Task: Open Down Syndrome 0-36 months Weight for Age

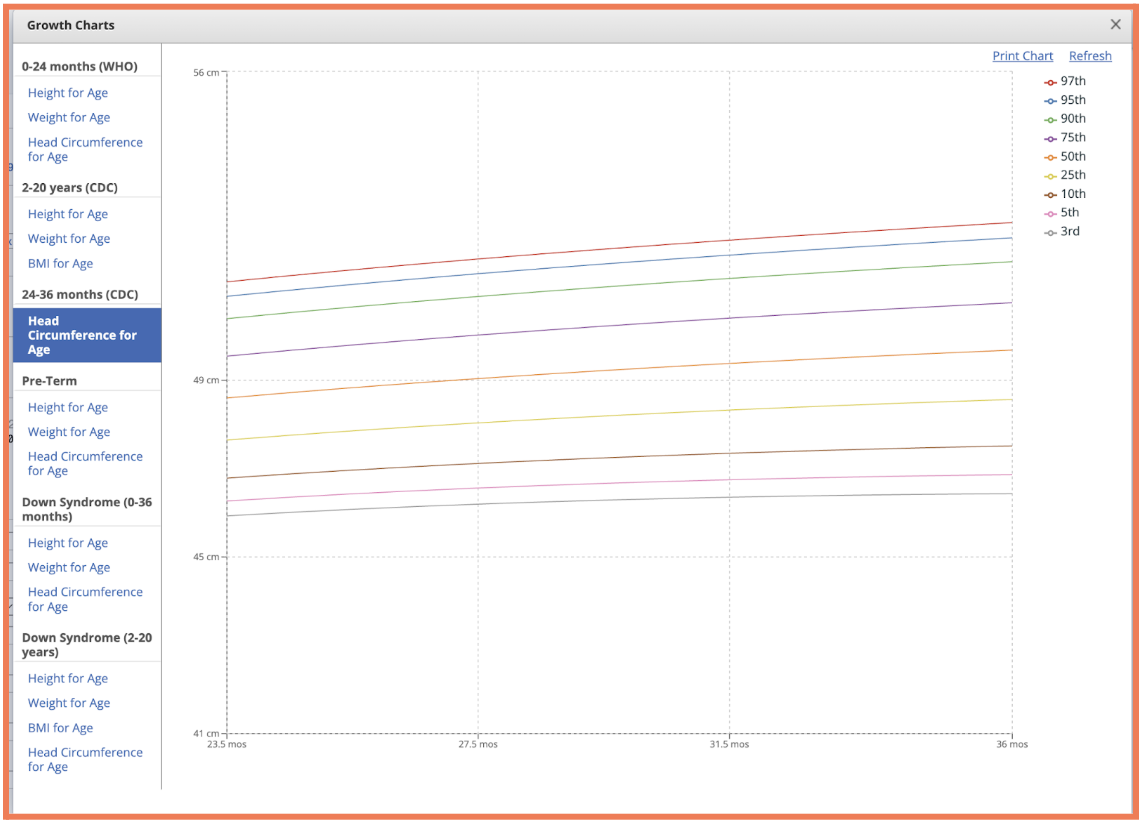Action: coord(69,567)
